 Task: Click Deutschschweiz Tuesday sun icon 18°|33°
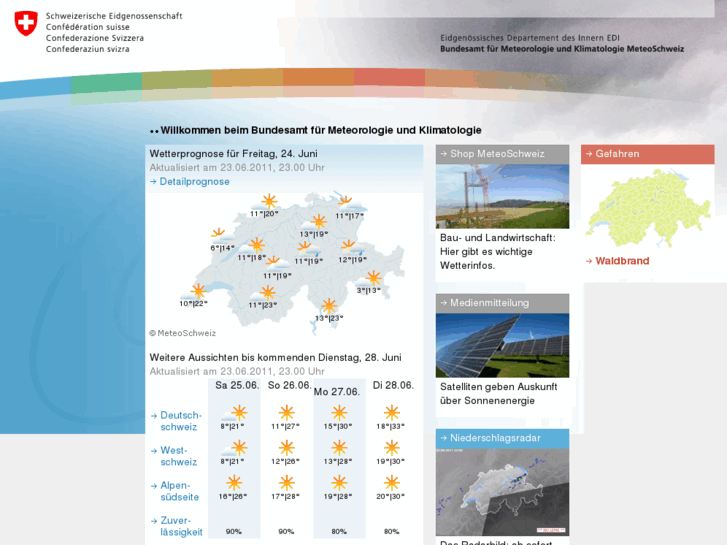click(391, 413)
